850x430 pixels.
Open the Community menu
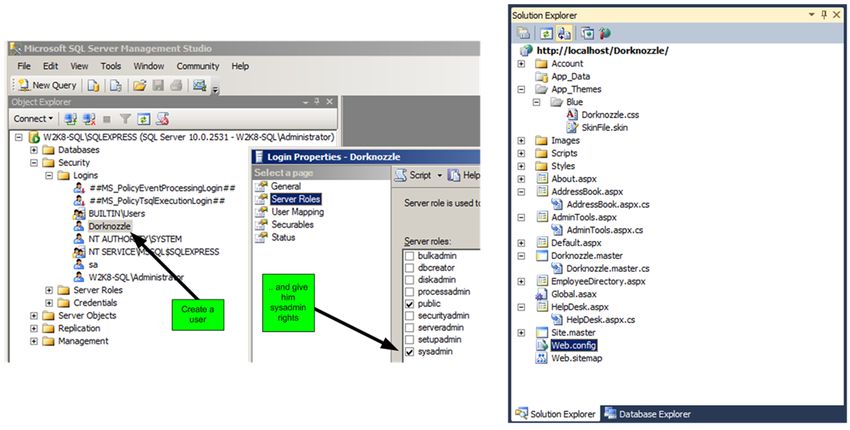tap(197, 66)
